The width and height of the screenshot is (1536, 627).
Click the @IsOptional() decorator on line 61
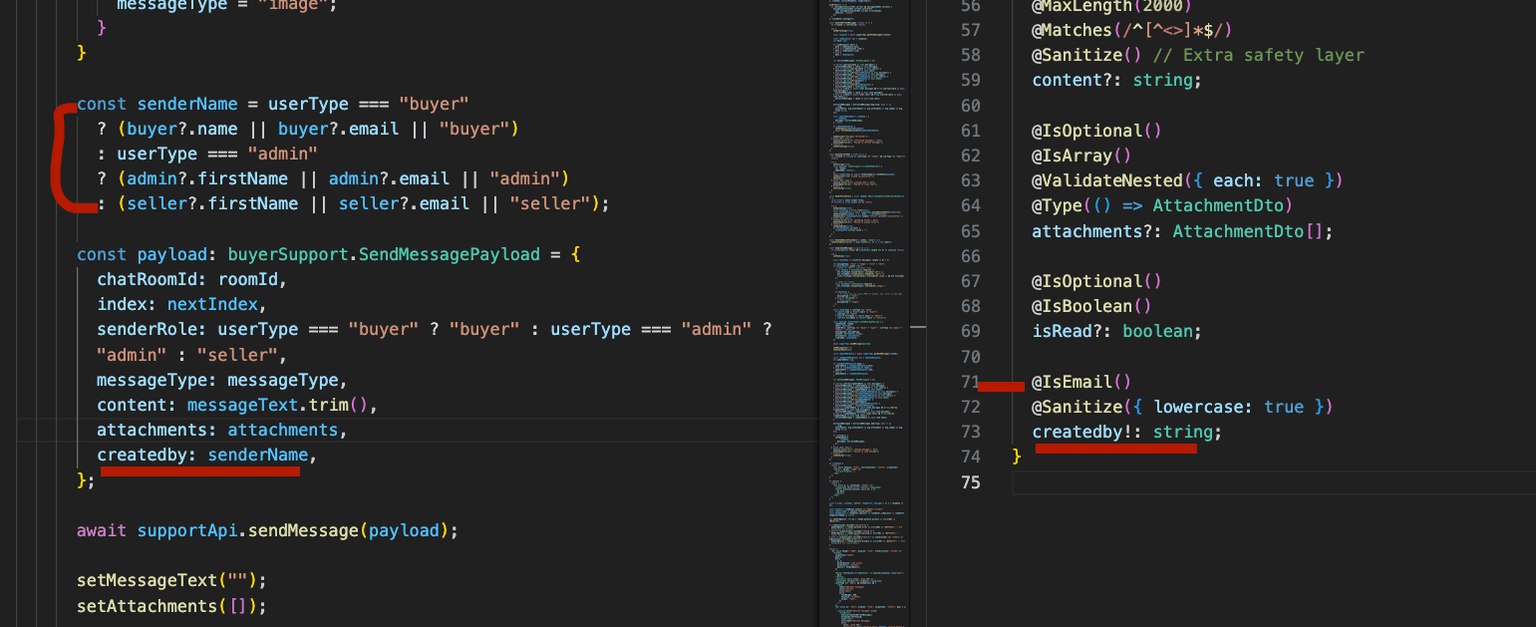click(x=1097, y=130)
